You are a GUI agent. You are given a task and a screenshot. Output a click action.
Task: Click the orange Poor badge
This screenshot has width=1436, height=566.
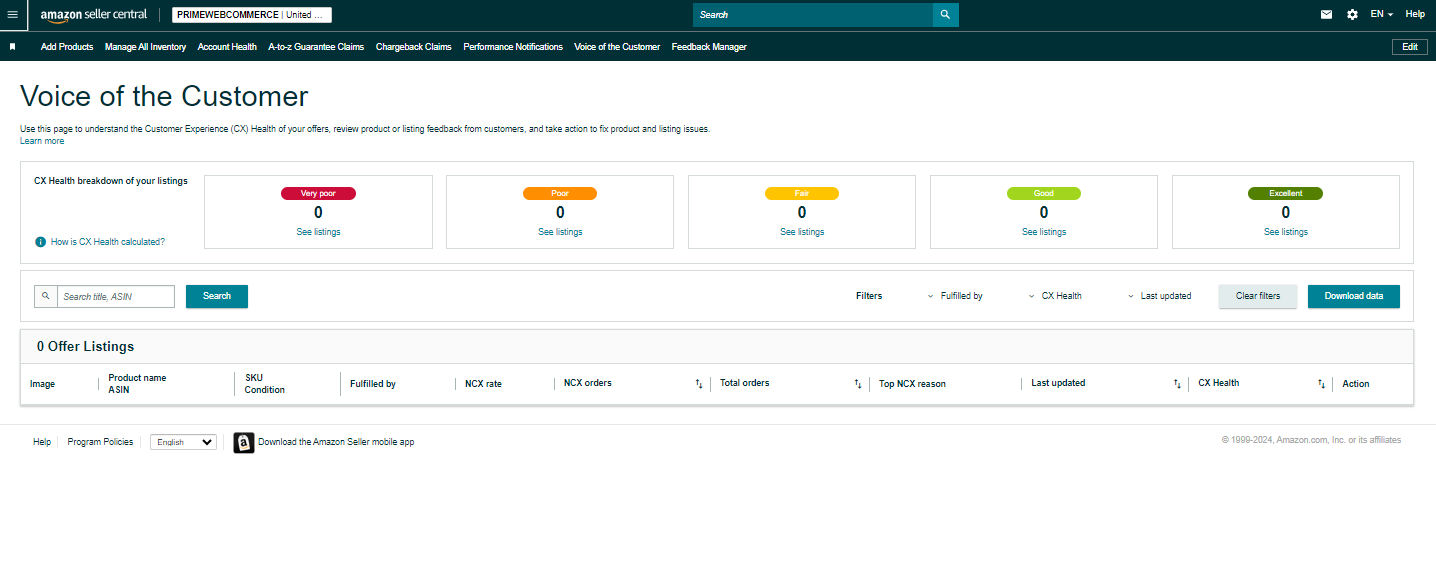coord(560,193)
